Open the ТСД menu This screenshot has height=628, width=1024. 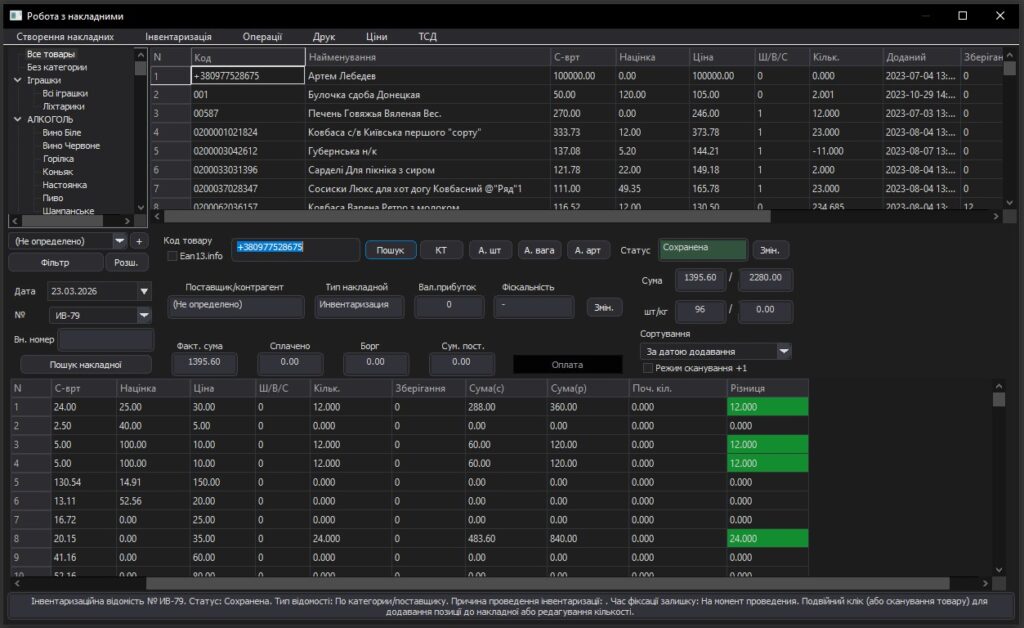pyautogui.click(x=427, y=37)
